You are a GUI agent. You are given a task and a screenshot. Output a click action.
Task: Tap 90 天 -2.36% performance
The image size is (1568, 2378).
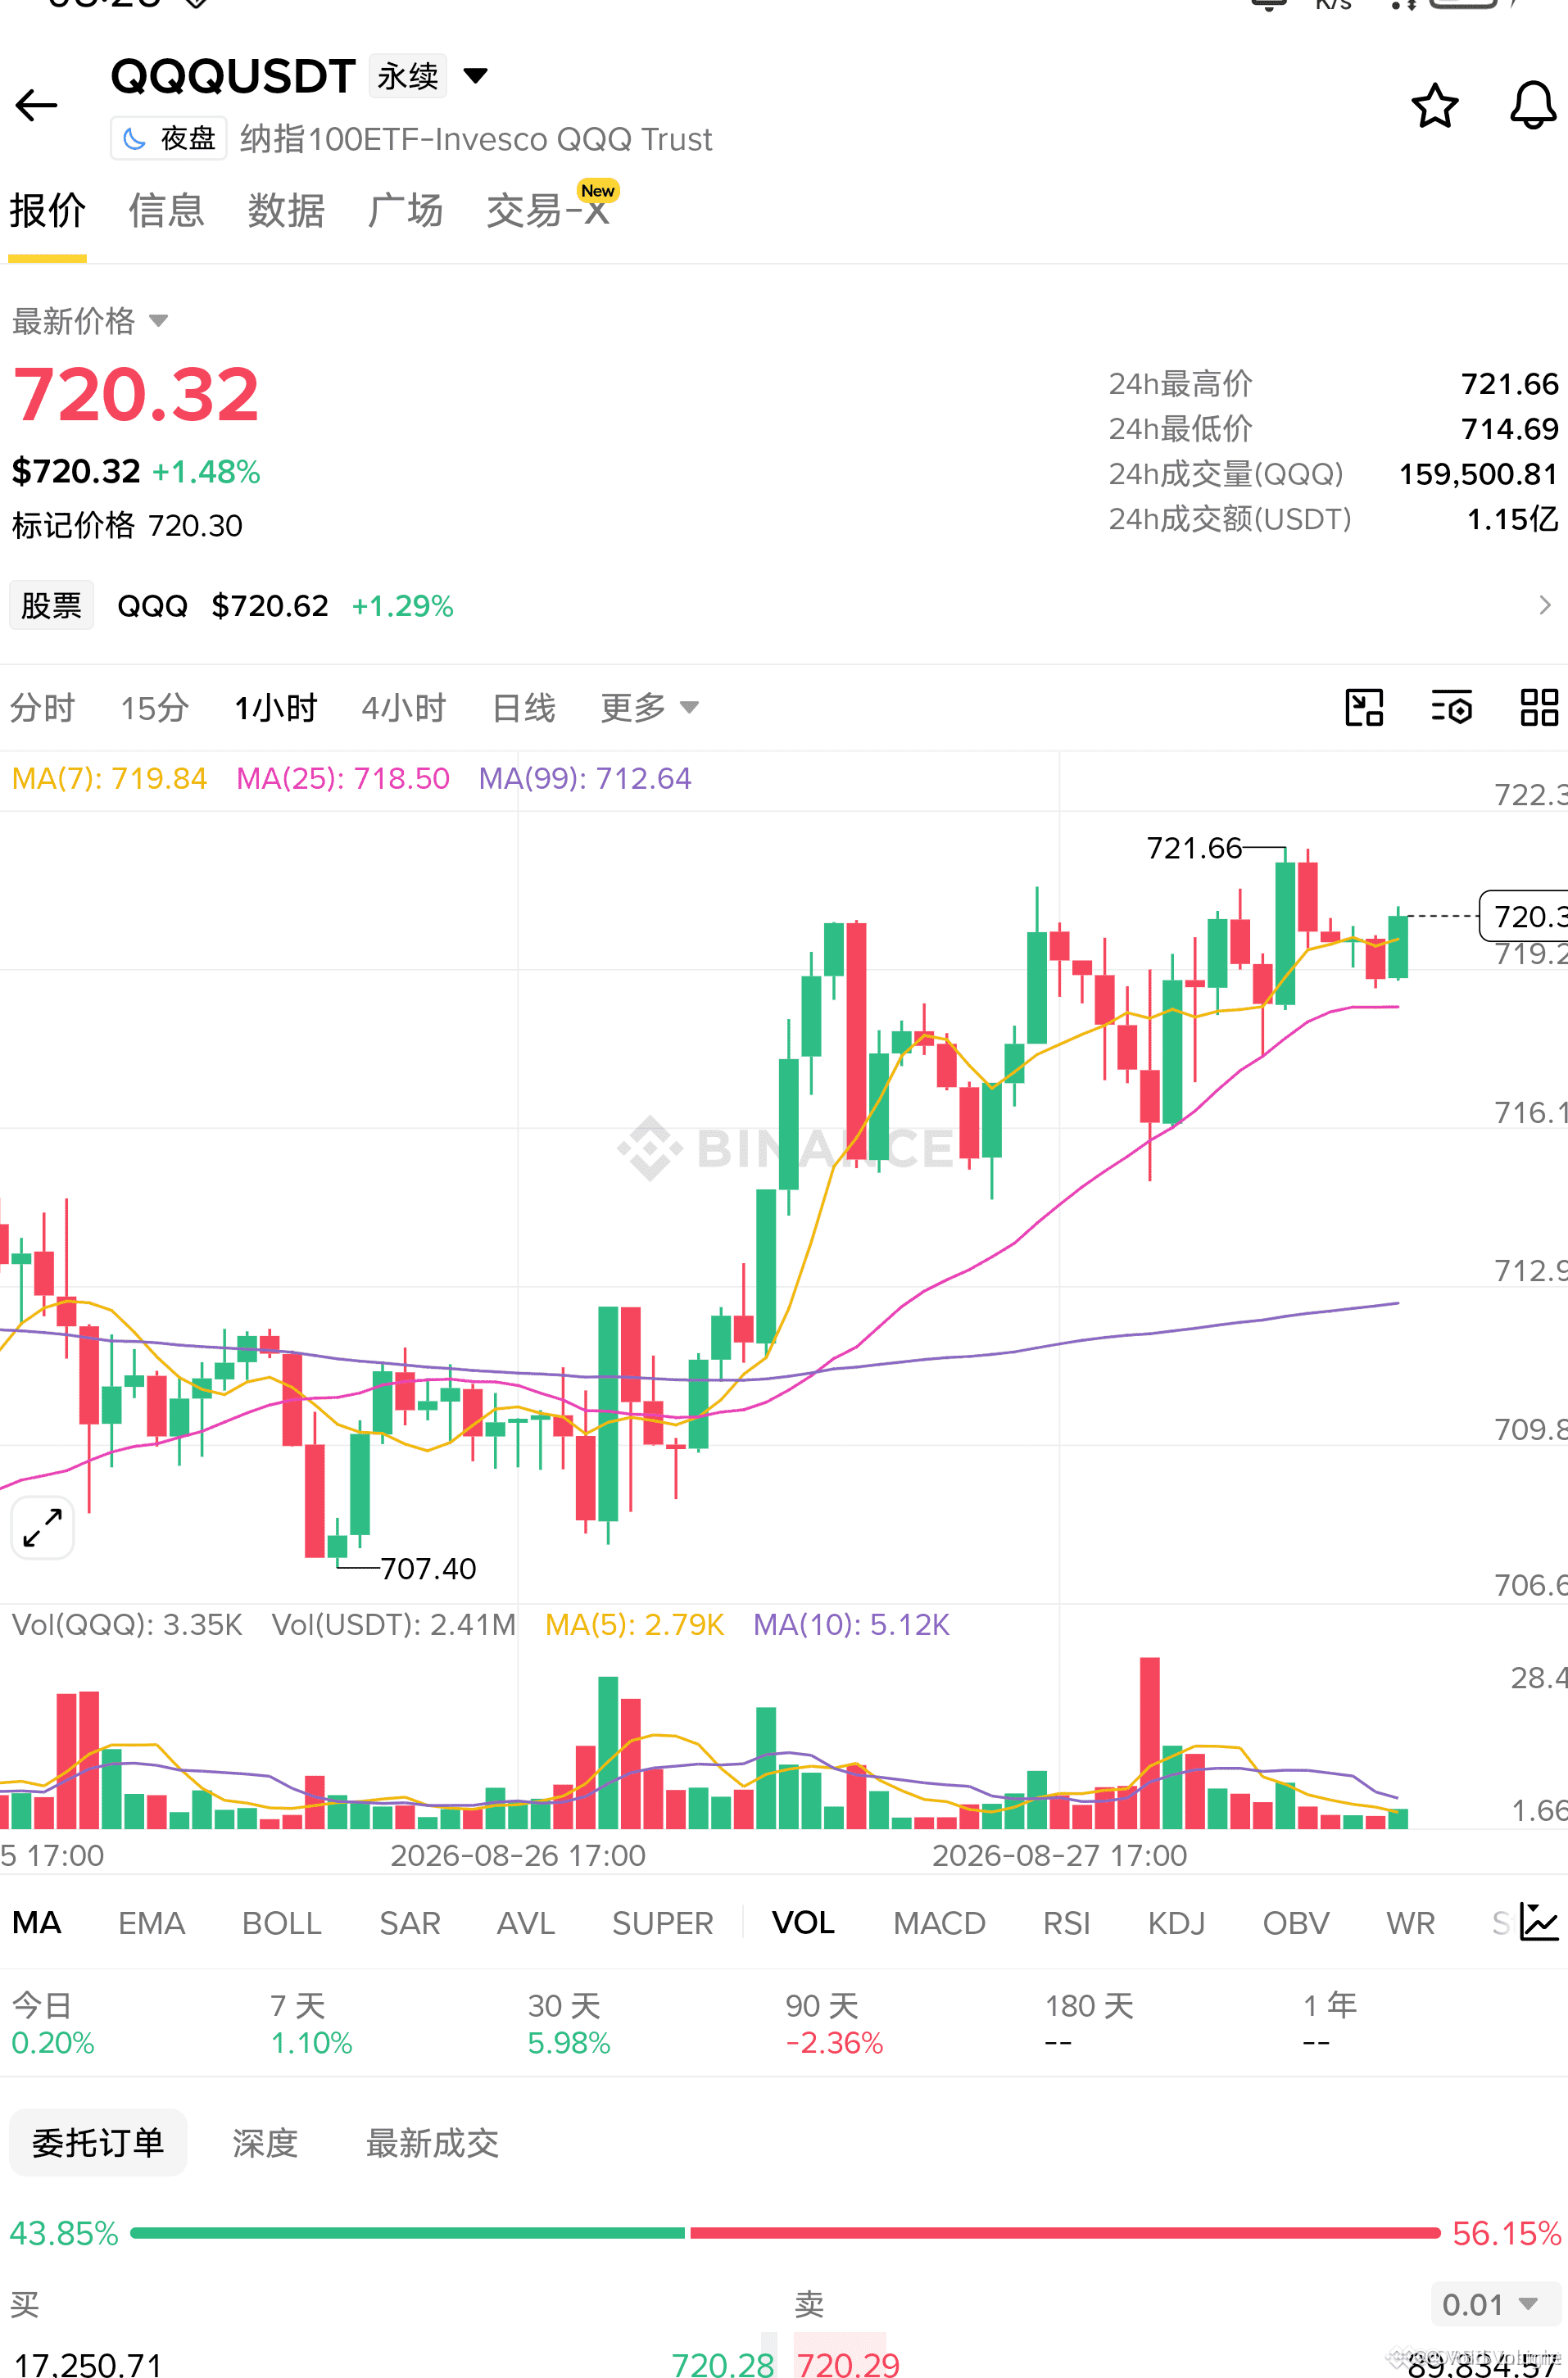pyautogui.click(x=834, y=2023)
